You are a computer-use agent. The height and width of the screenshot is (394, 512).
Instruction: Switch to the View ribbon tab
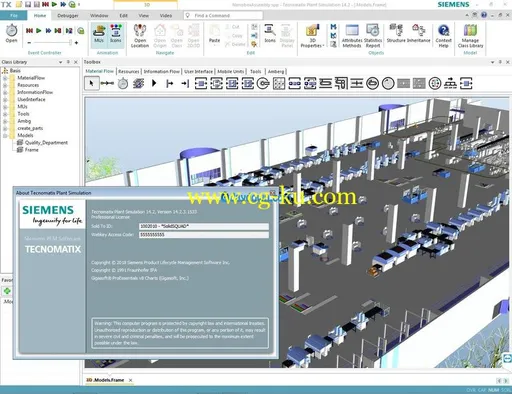pyautogui.click(x=144, y=16)
